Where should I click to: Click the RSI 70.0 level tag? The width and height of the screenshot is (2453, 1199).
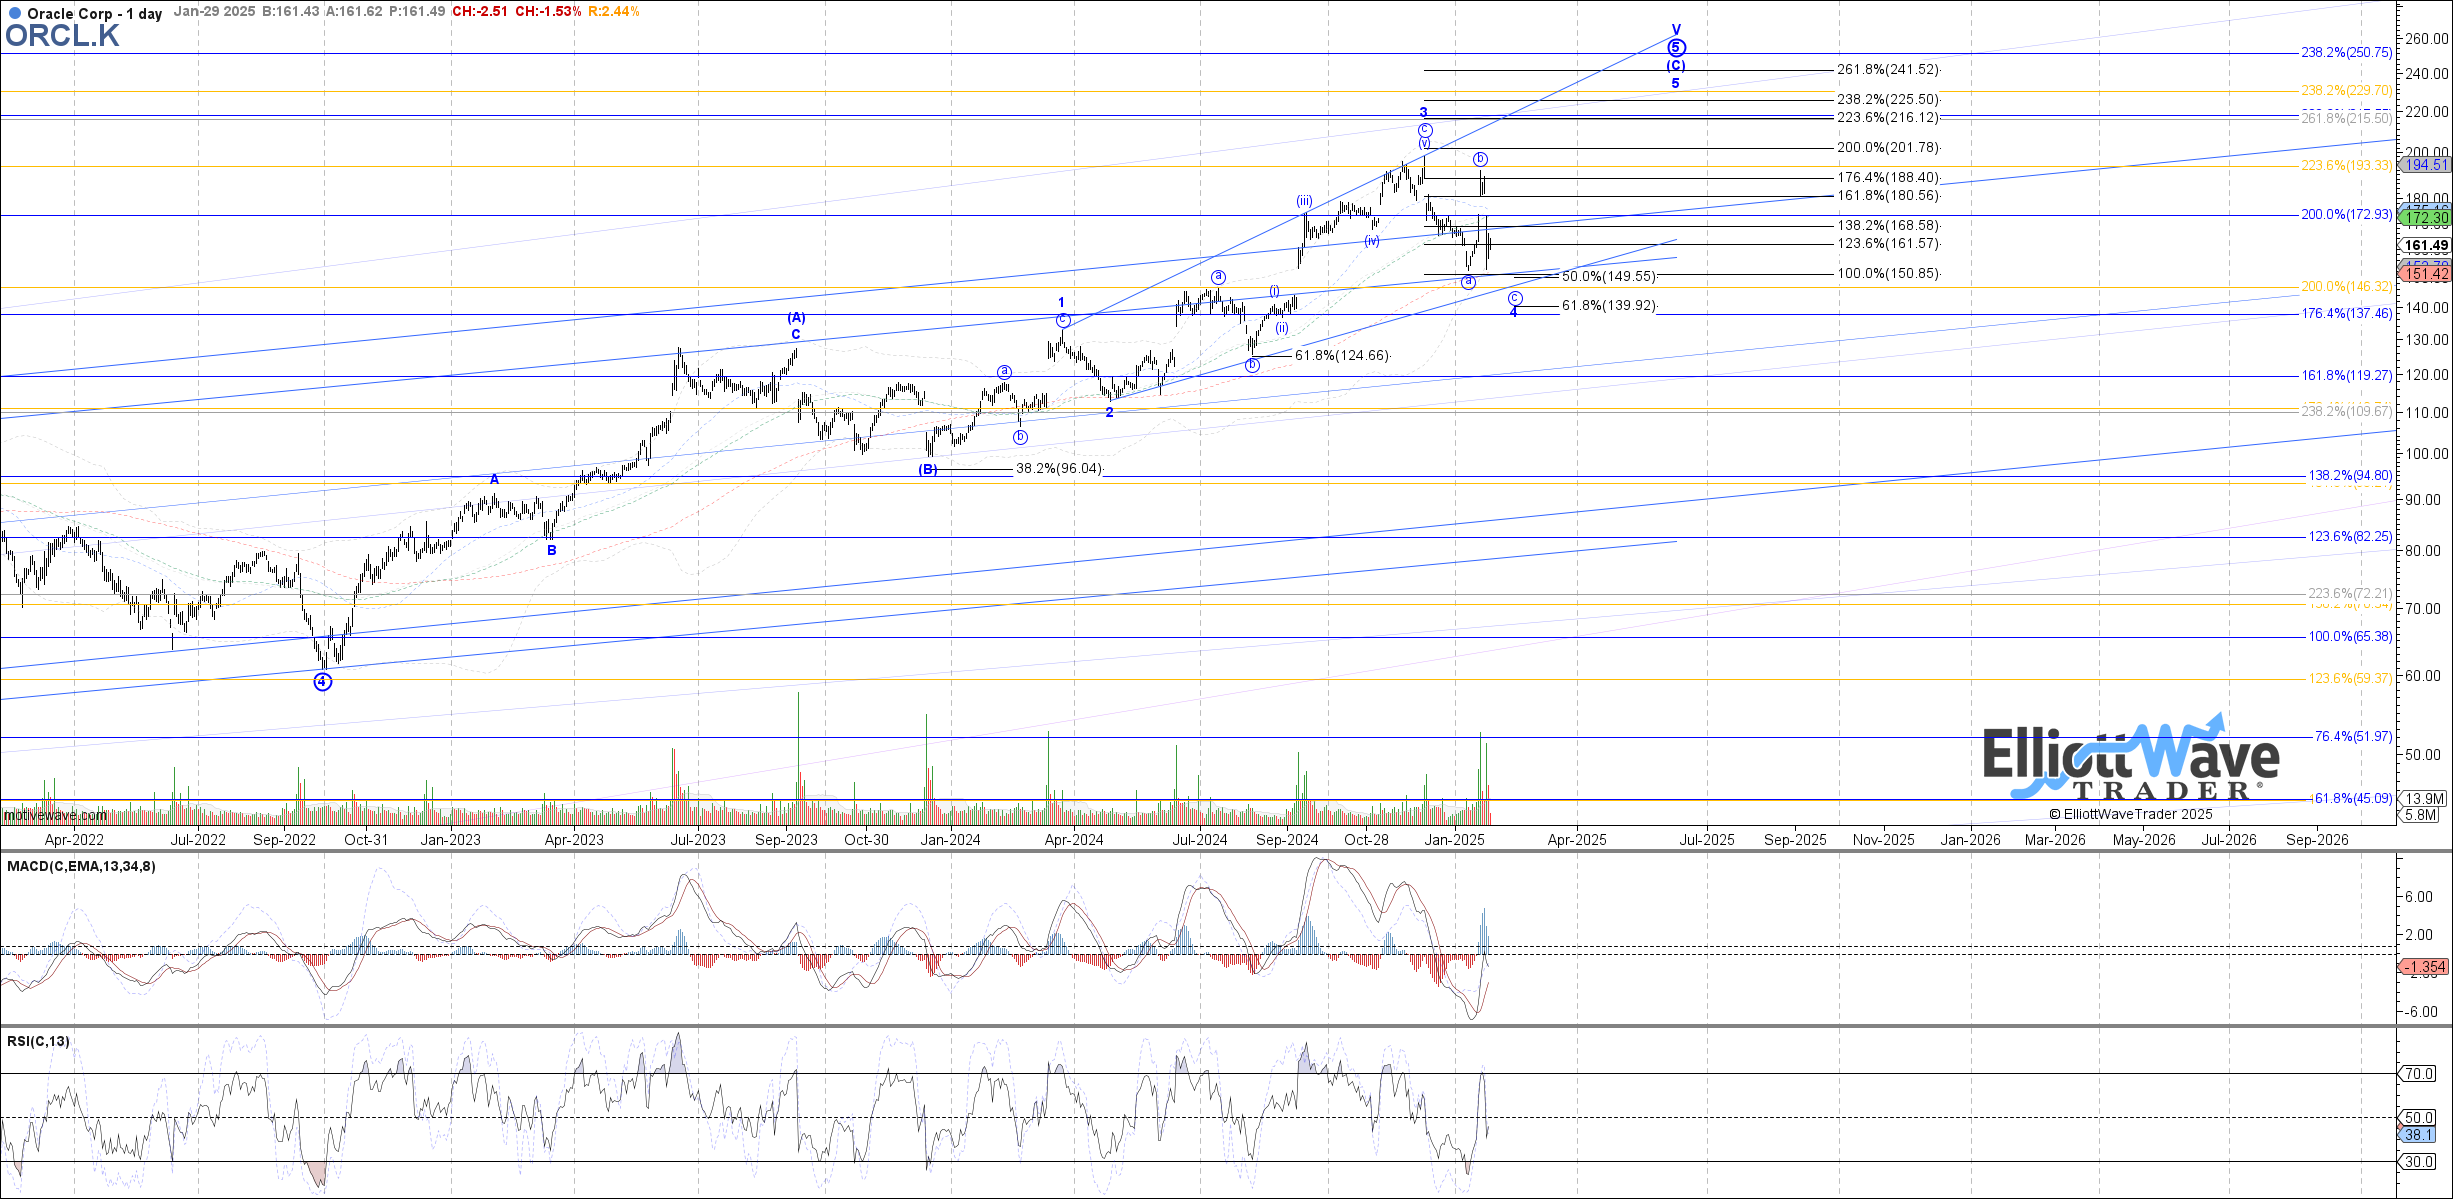pos(2419,1074)
